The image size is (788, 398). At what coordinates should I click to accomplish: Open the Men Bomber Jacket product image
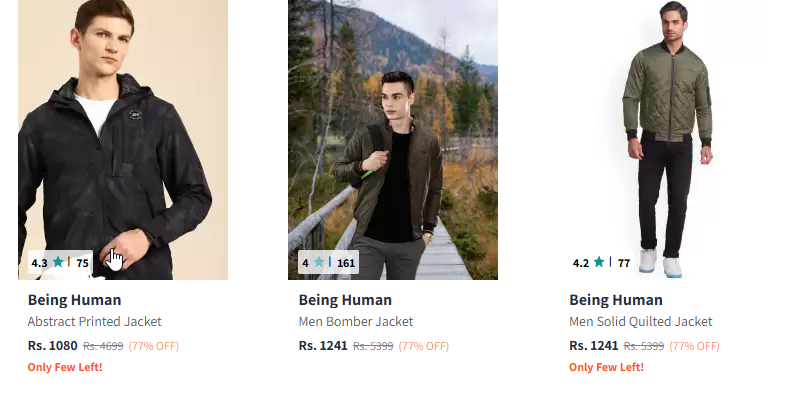(393, 140)
